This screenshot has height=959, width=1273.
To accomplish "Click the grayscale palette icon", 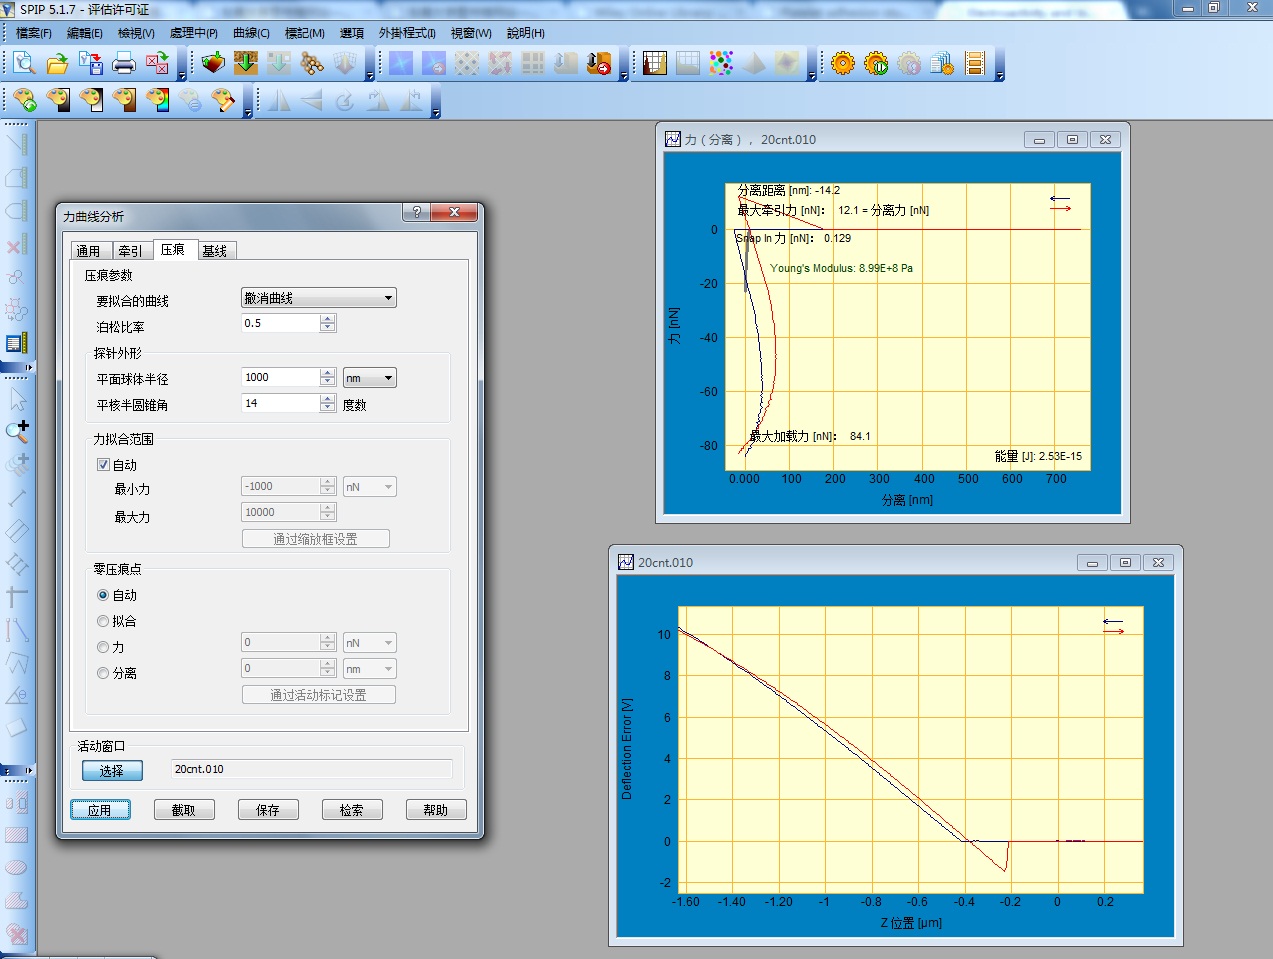I will point(58,100).
